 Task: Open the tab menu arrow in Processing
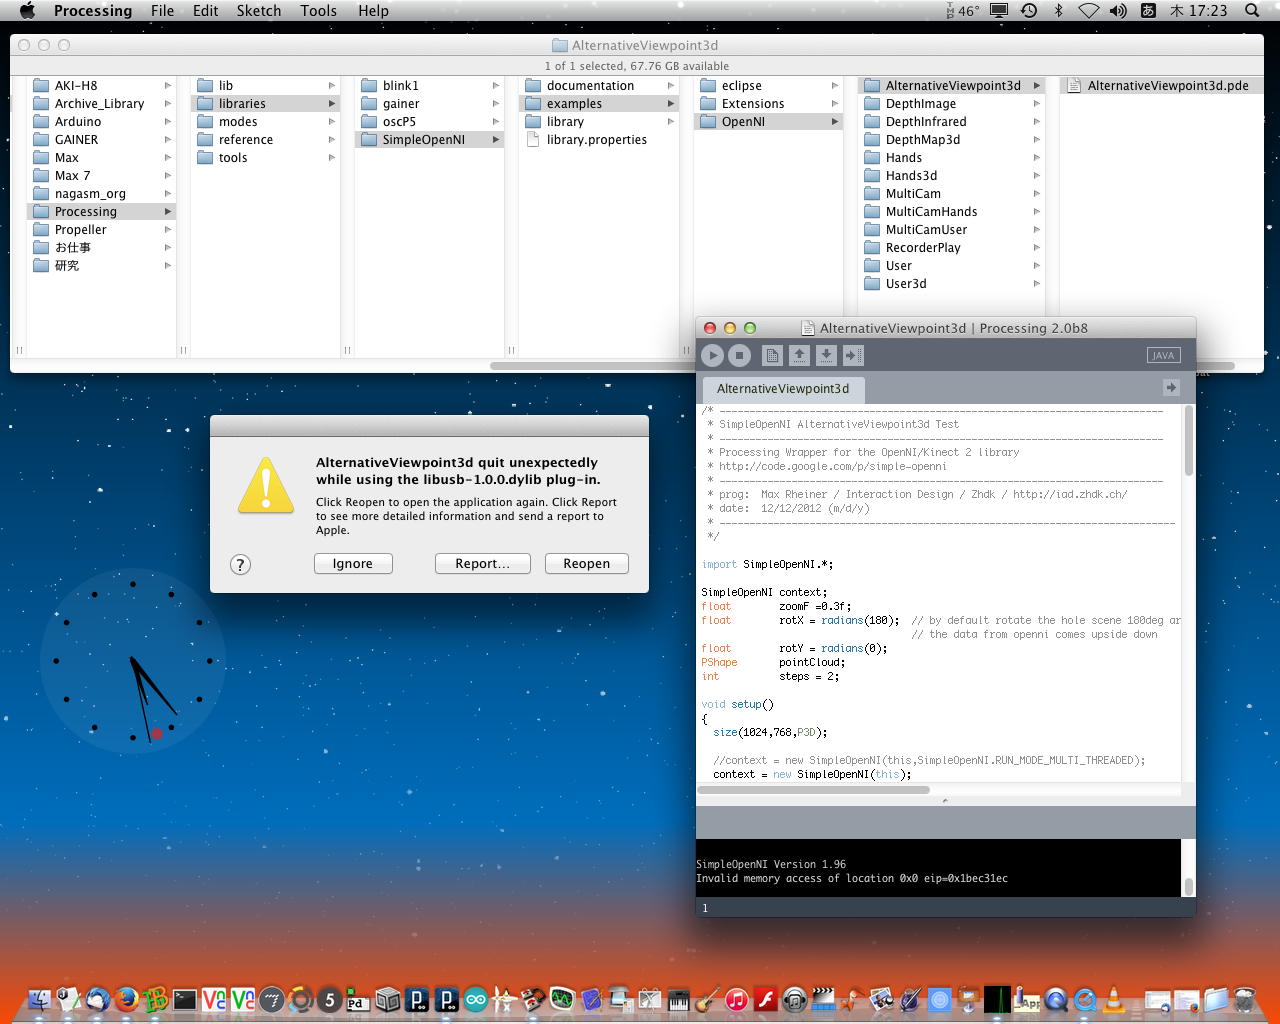pos(1171,388)
